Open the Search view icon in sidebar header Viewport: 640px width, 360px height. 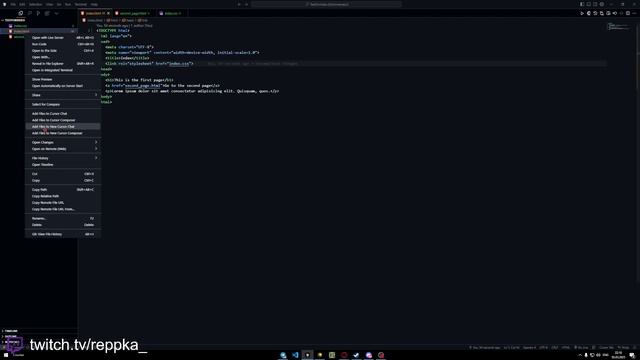pyautogui.click(x=30, y=13)
